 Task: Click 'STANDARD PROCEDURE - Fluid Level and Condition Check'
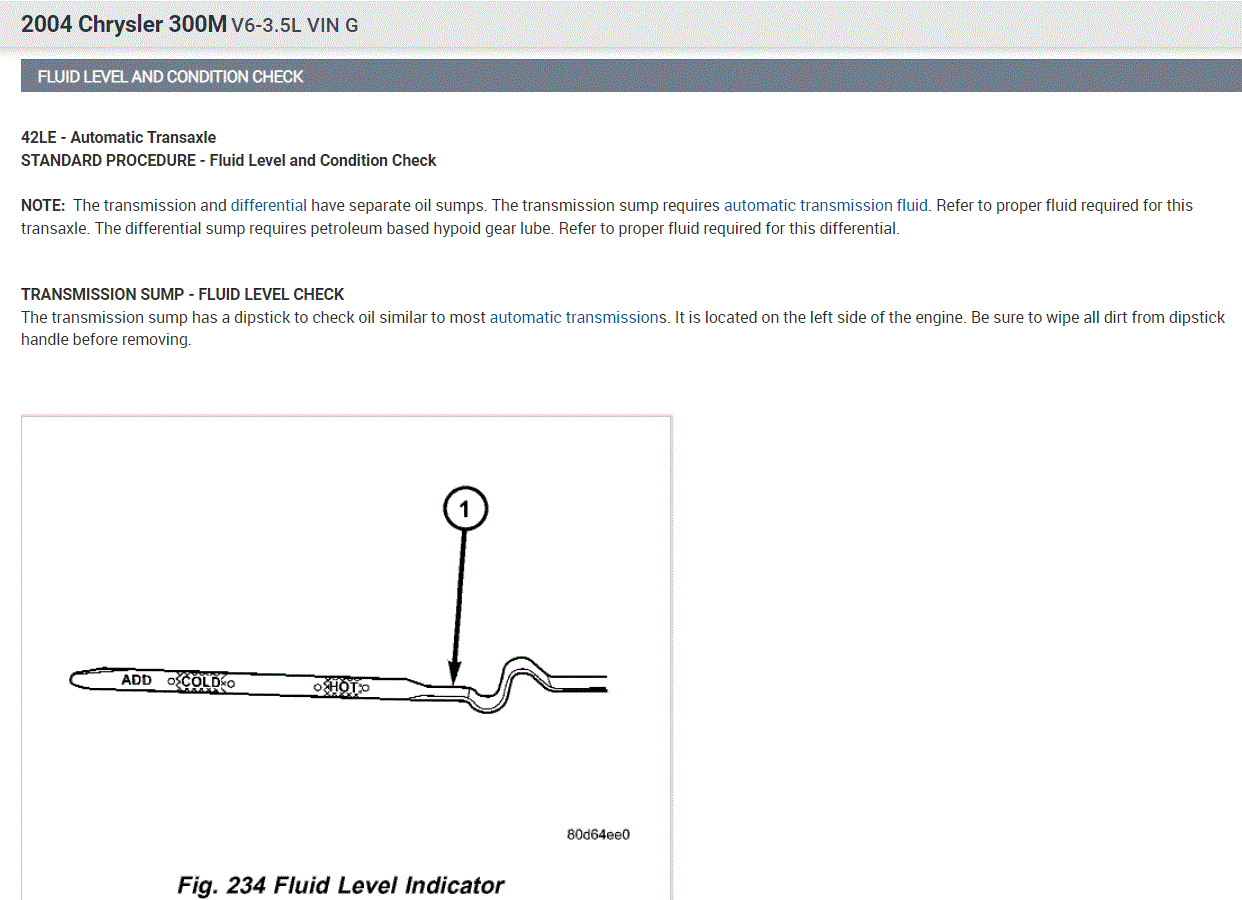pyautogui.click(x=229, y=160)
